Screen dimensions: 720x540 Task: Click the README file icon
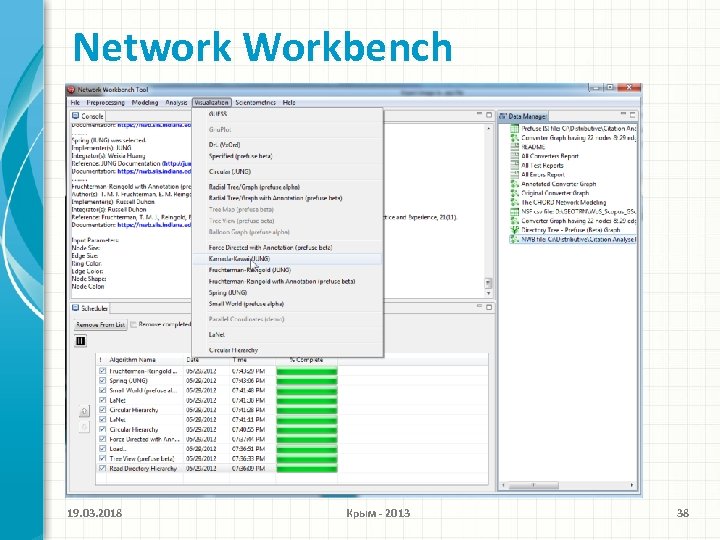pyautogui.click(x=515, y=147)
